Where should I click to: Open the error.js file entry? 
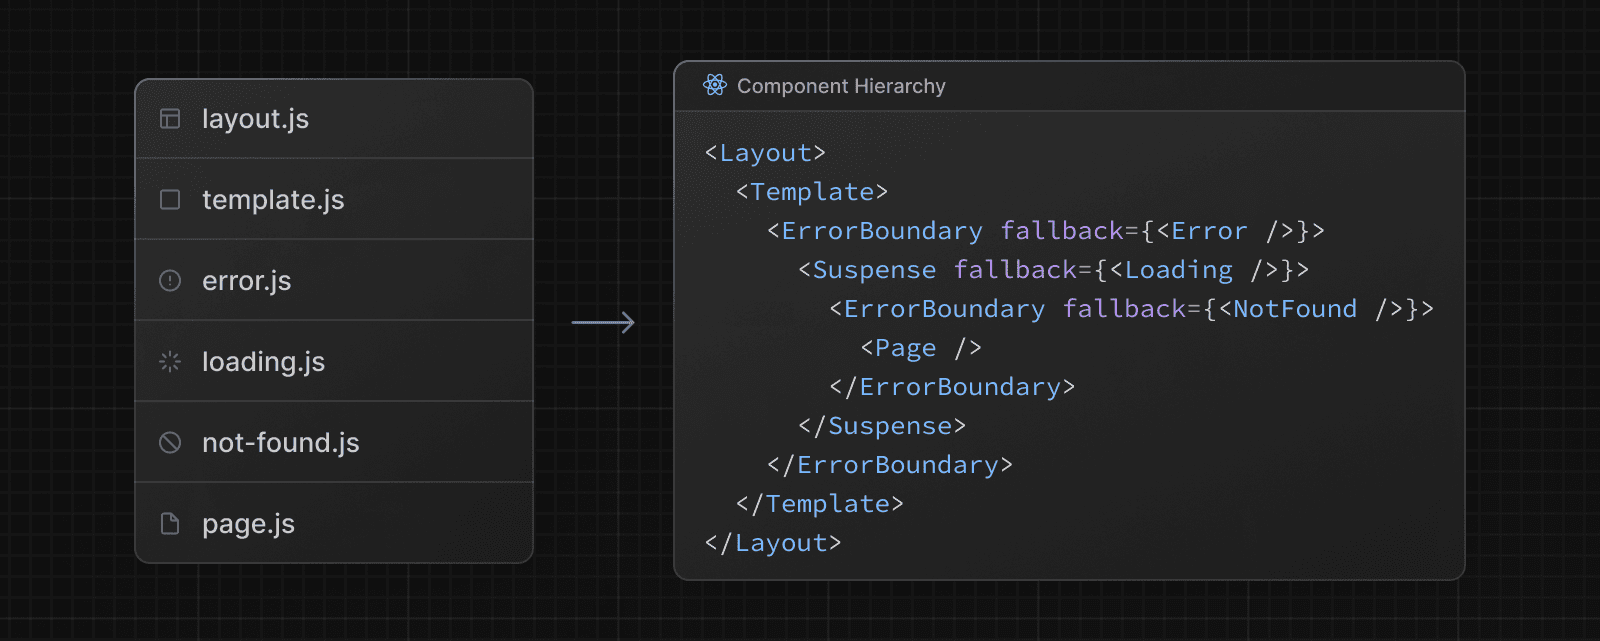pyautogui.click(x=247, y=281)
